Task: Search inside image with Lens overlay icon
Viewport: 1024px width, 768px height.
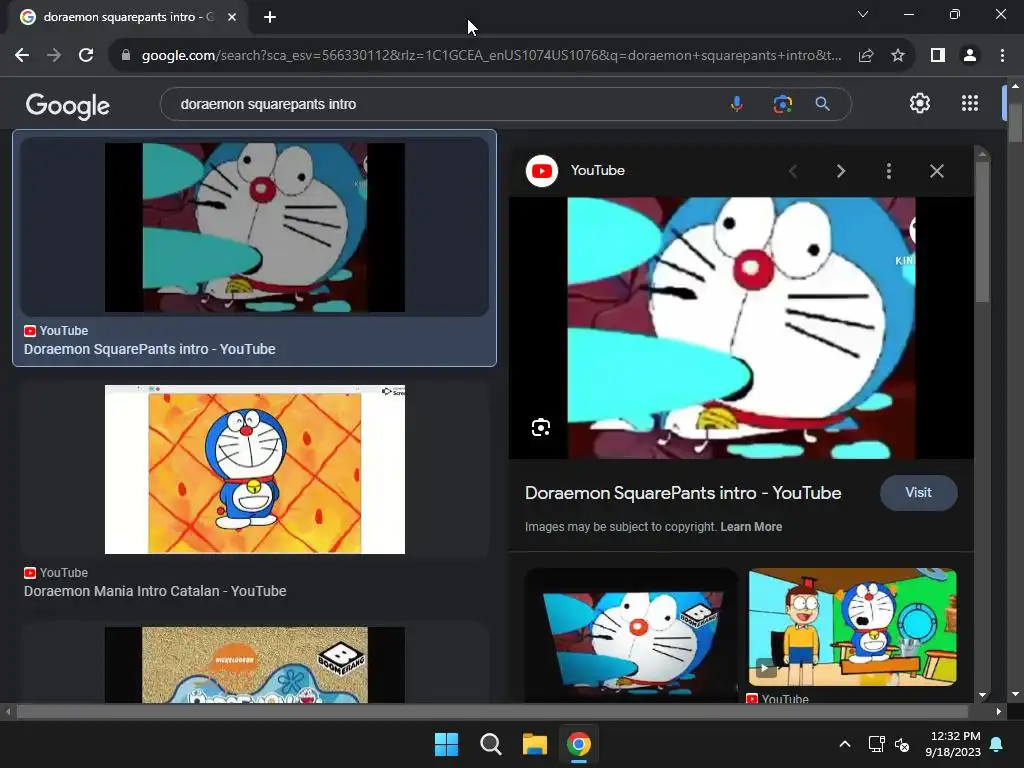Action: [541, 428]
